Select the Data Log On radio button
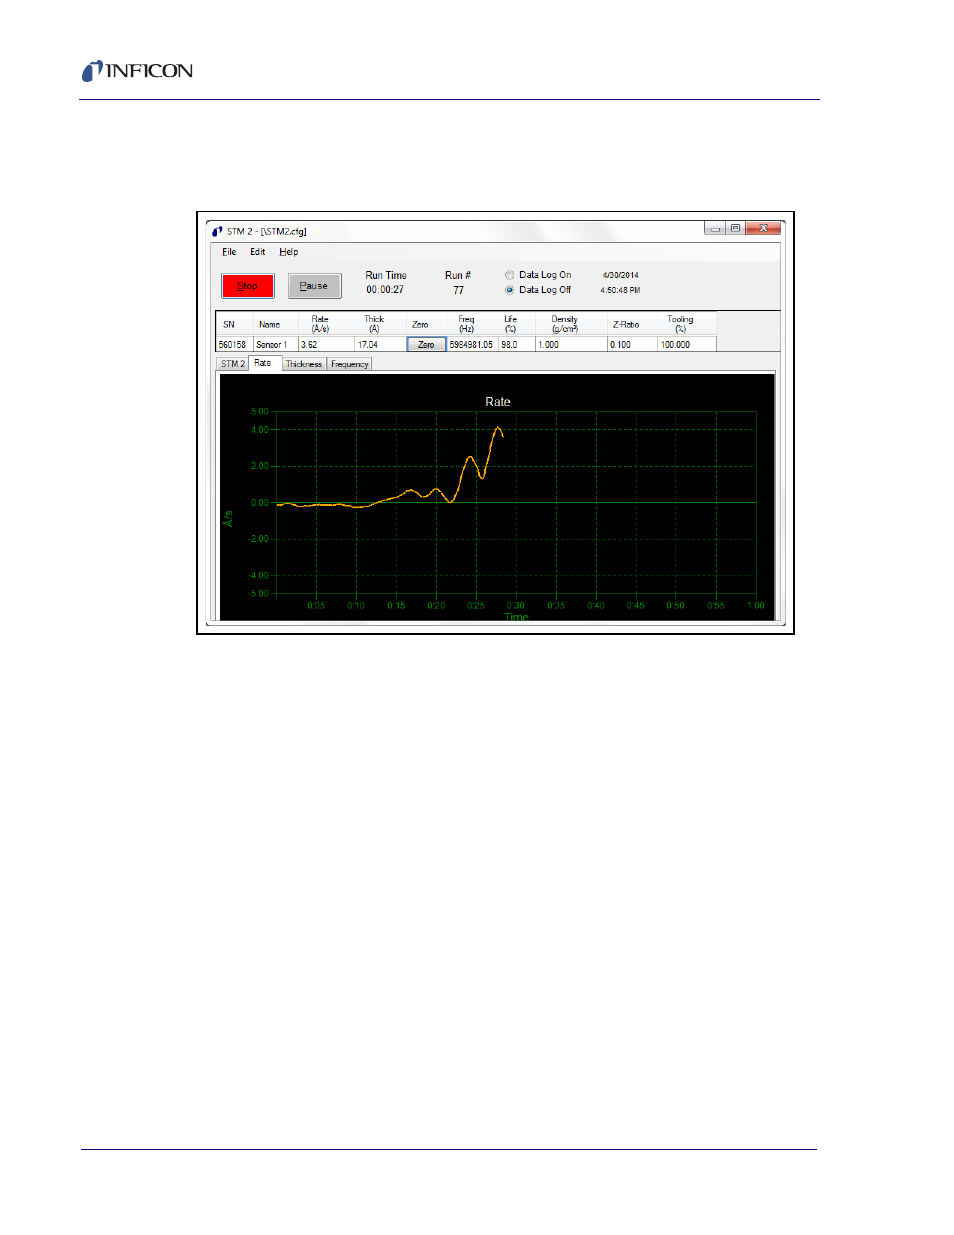 509,275
